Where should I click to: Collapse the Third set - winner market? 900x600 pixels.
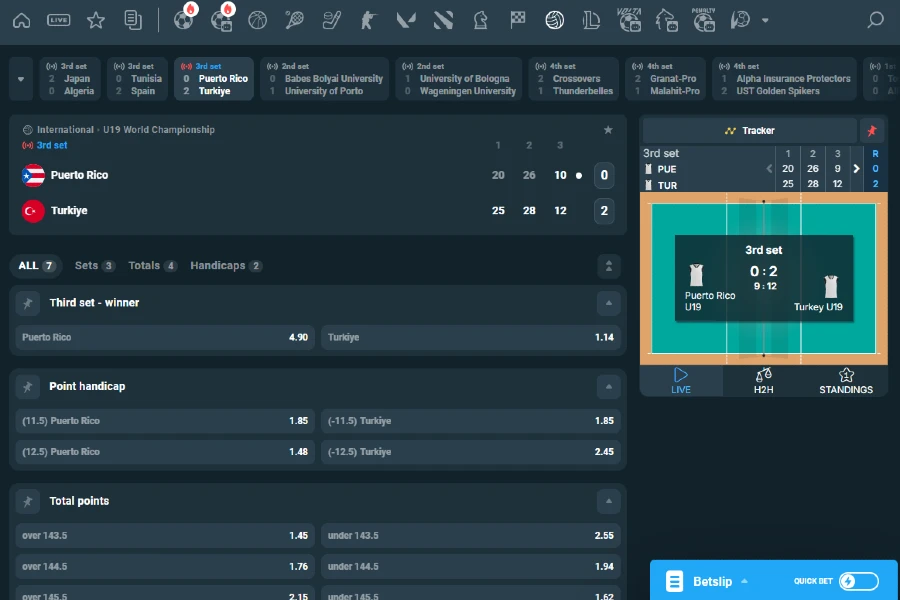click(608, 302)
